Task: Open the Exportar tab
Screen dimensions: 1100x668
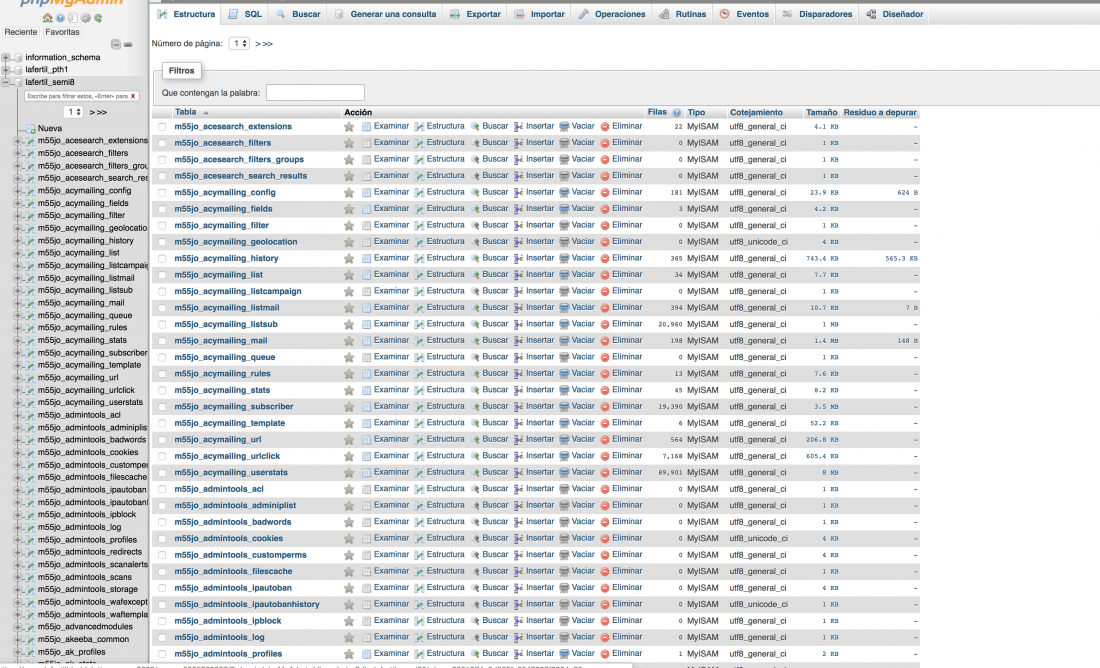Action: tap(476, 14)
